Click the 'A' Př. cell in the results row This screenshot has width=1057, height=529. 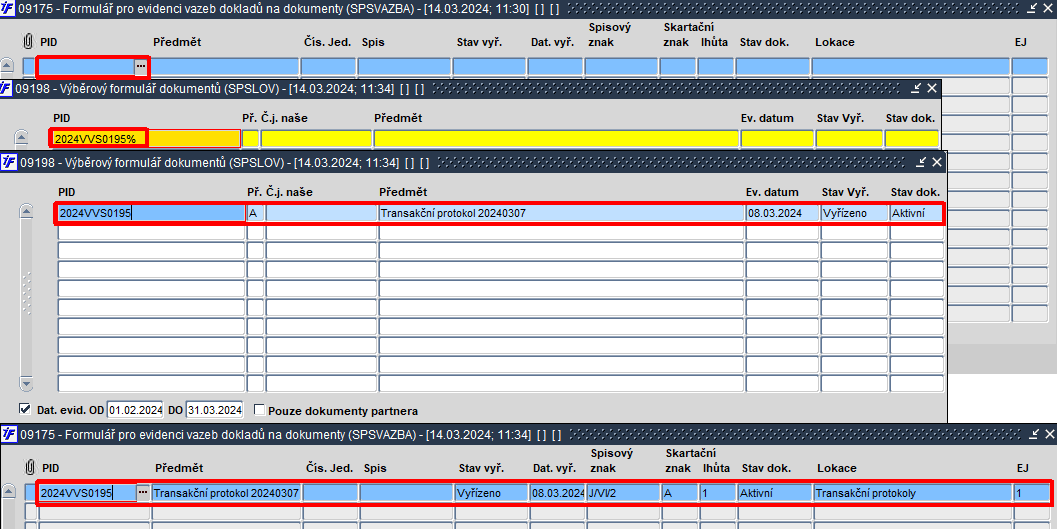tap(255, 213)
